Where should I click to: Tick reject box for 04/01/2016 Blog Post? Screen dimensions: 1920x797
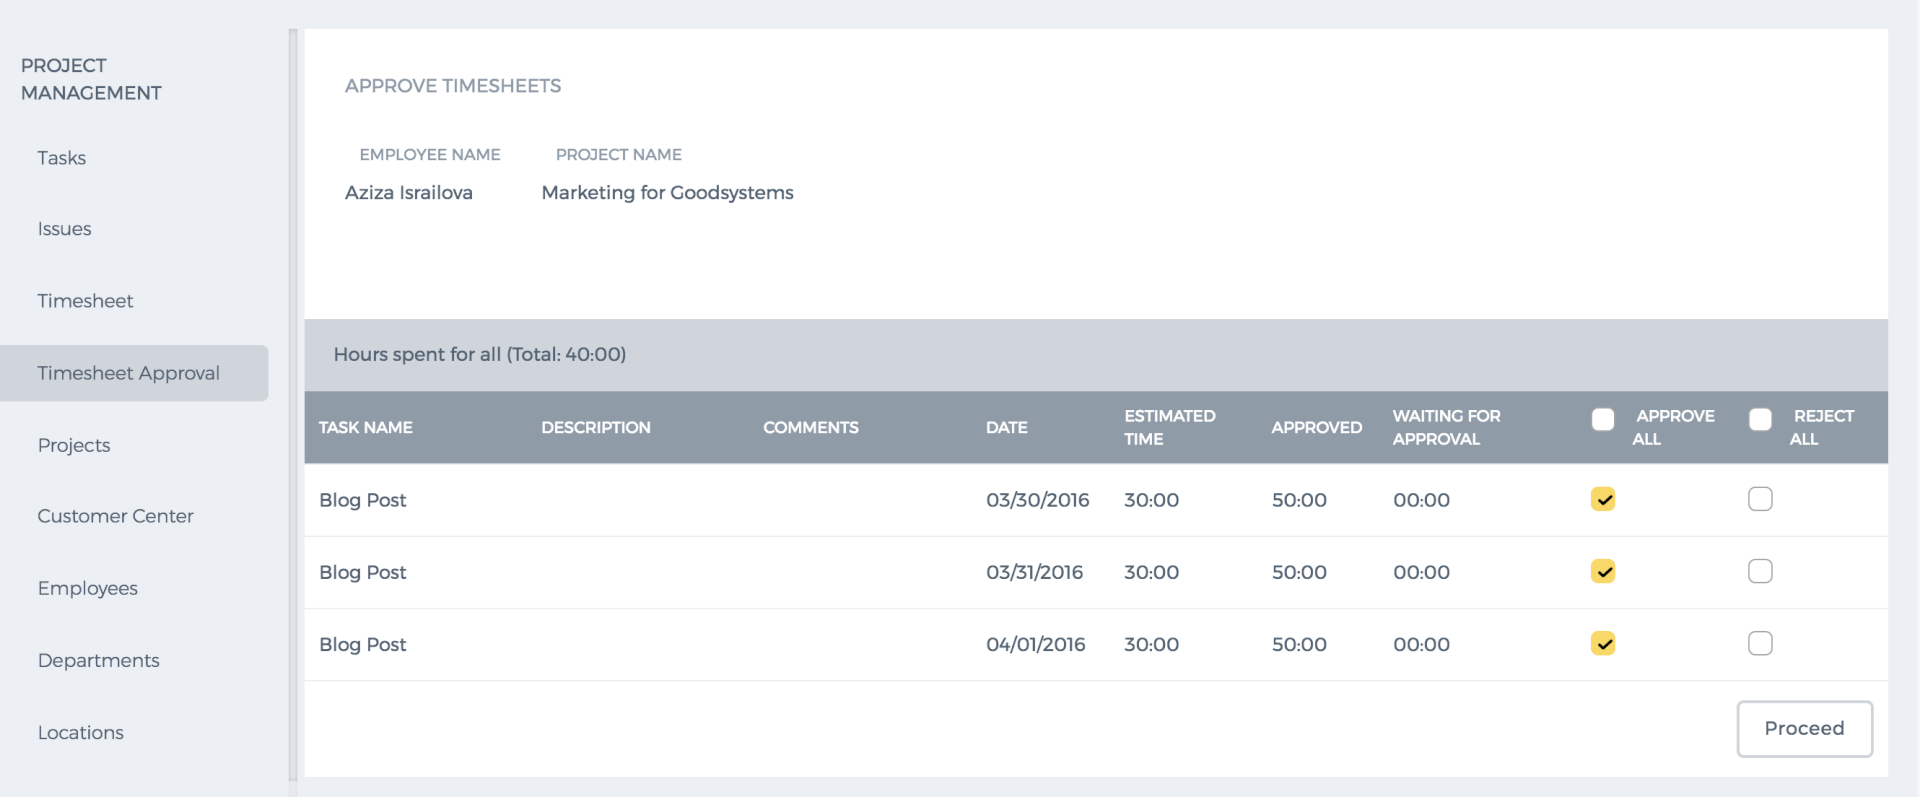[1761, 643]
